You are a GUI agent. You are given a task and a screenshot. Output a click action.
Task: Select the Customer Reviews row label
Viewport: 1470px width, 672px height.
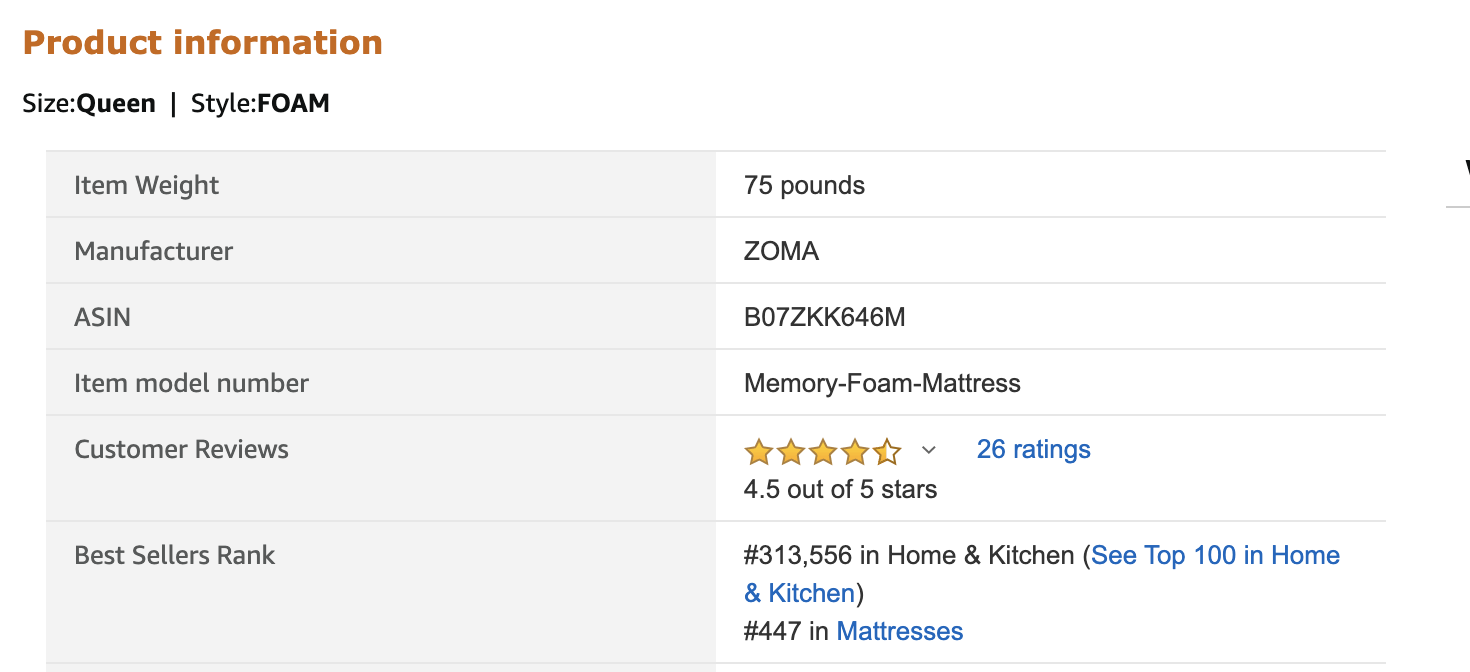(181, 449)
